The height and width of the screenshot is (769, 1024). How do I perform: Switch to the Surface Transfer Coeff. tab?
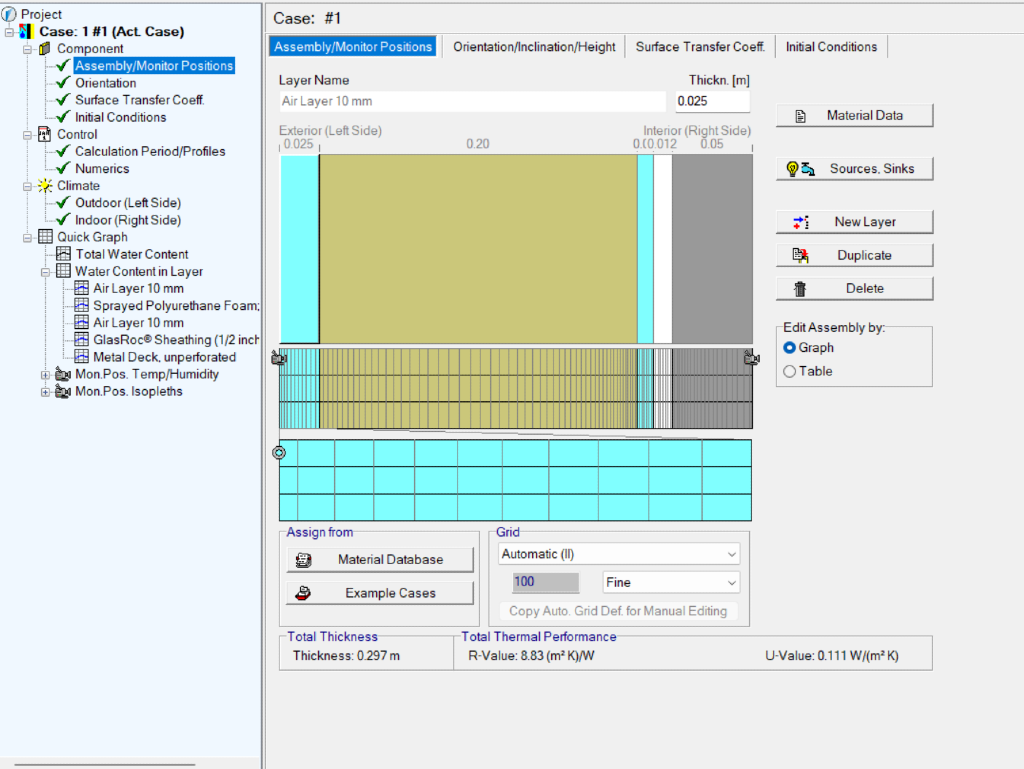pos(700,47)
